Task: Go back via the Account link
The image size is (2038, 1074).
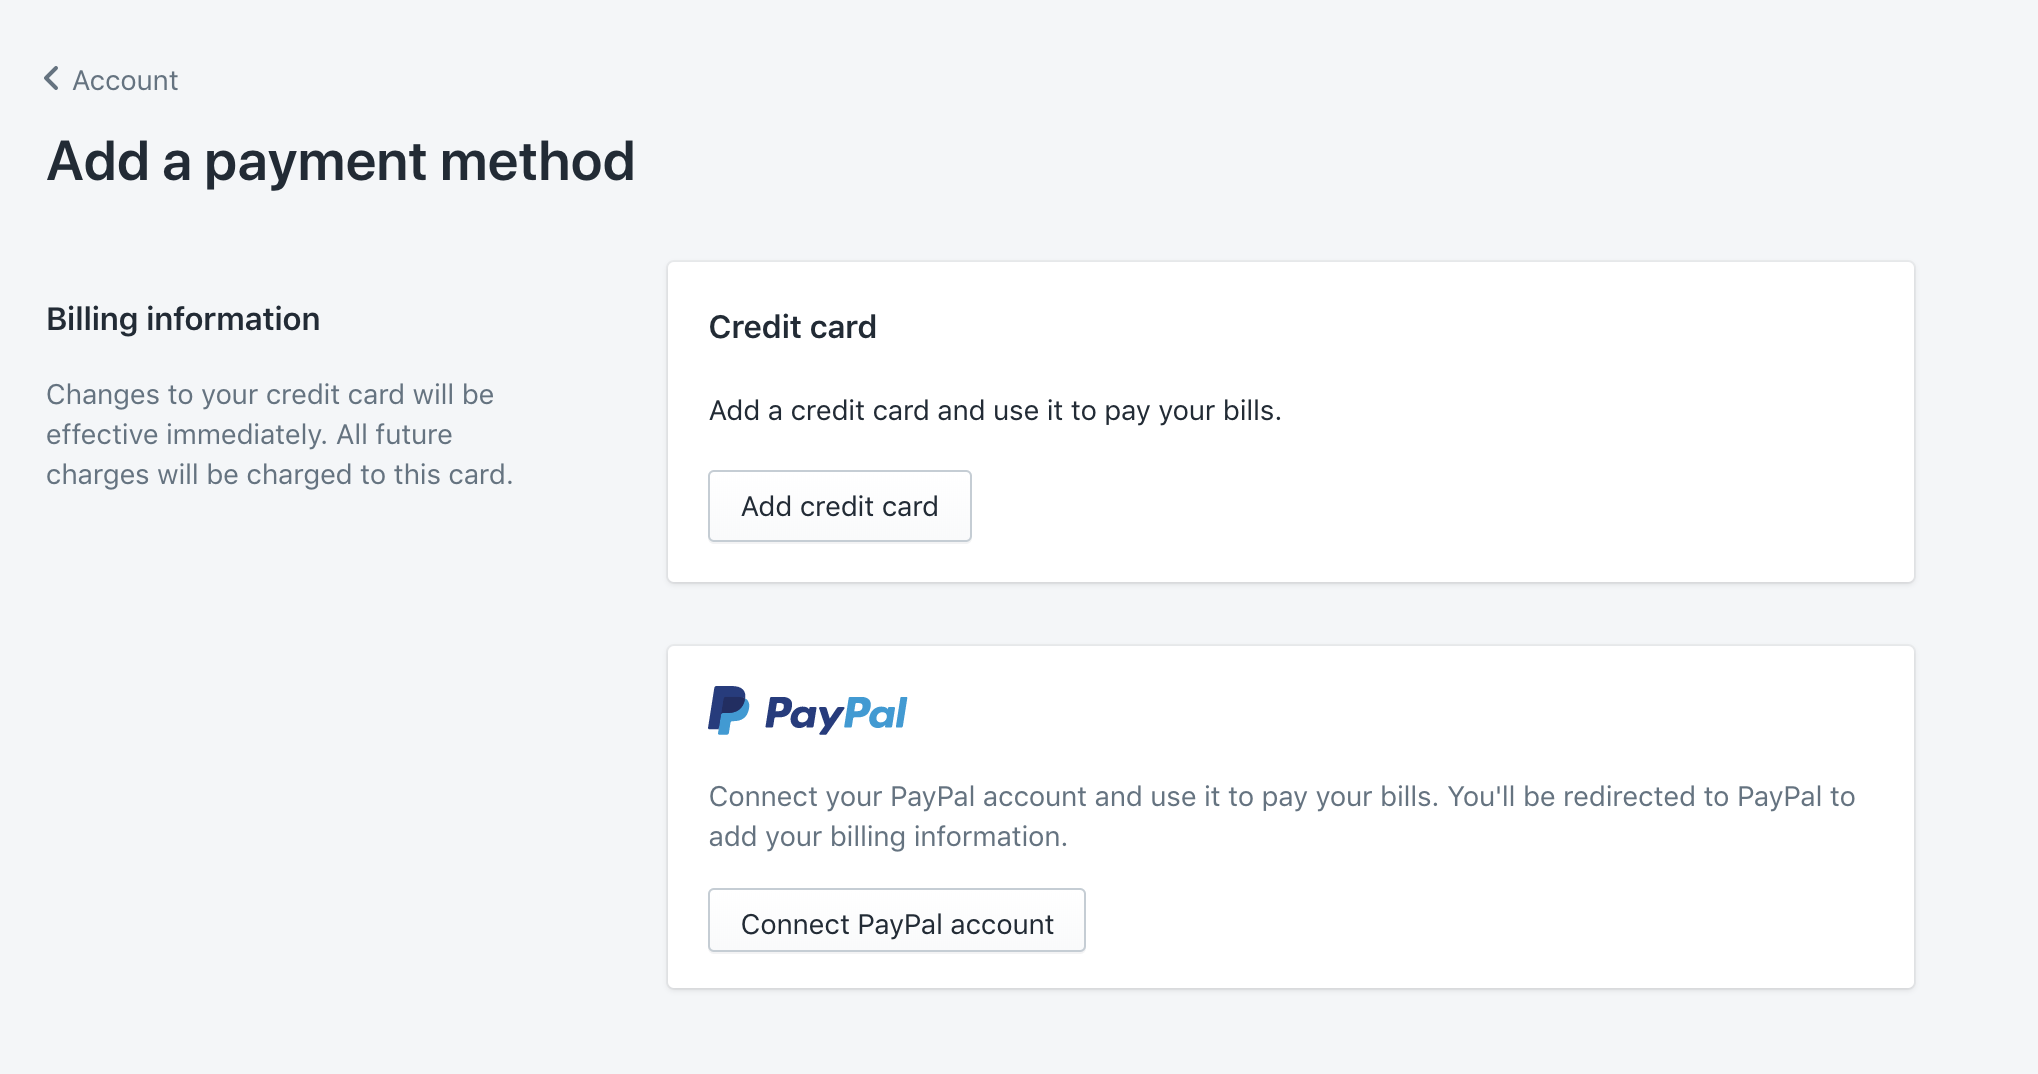Action: click(x=125, y=80)
